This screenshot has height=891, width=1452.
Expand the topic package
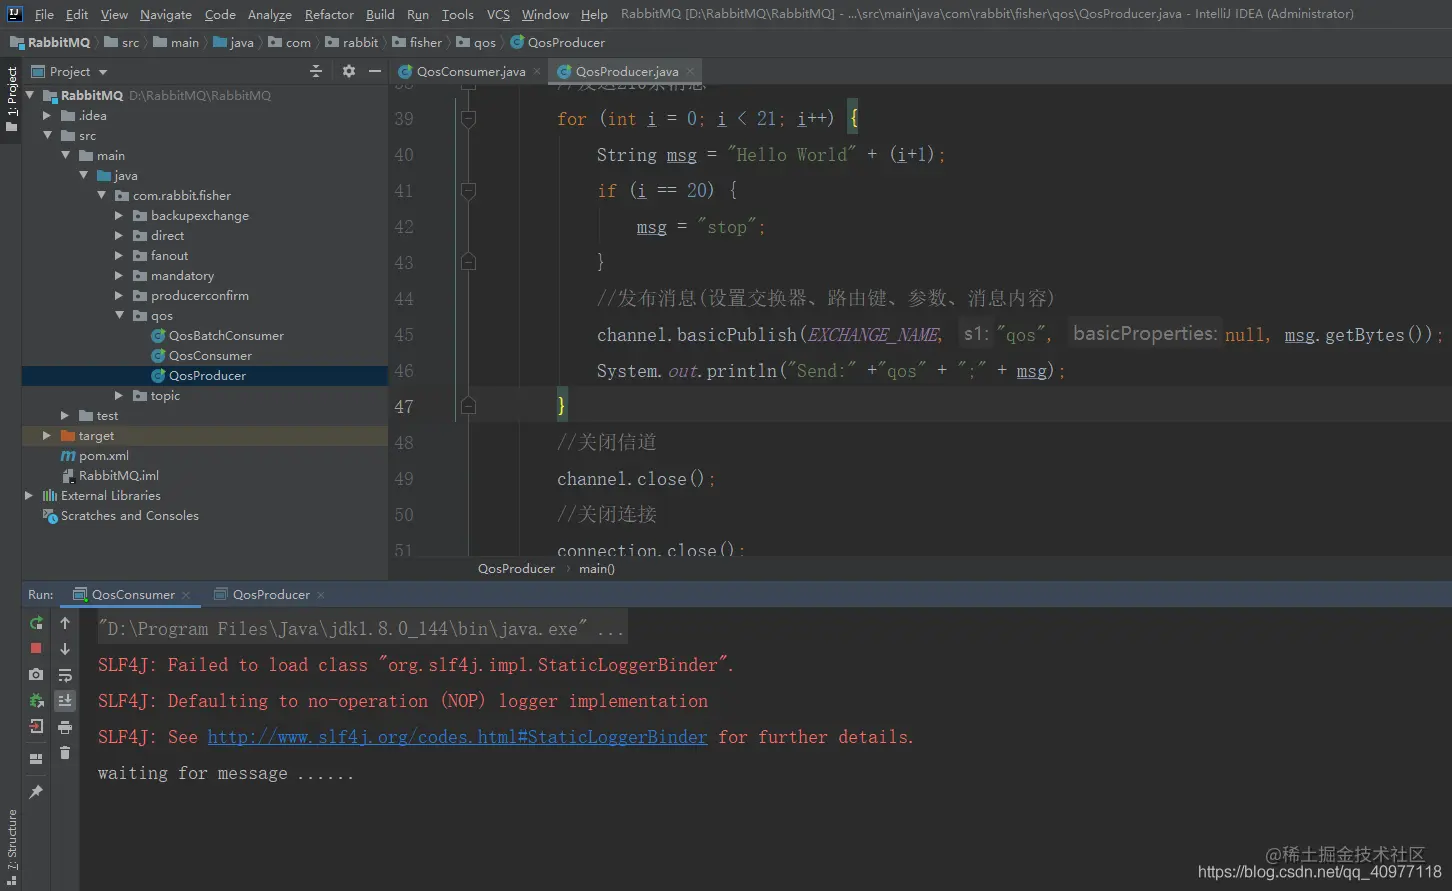click(119, 395)
